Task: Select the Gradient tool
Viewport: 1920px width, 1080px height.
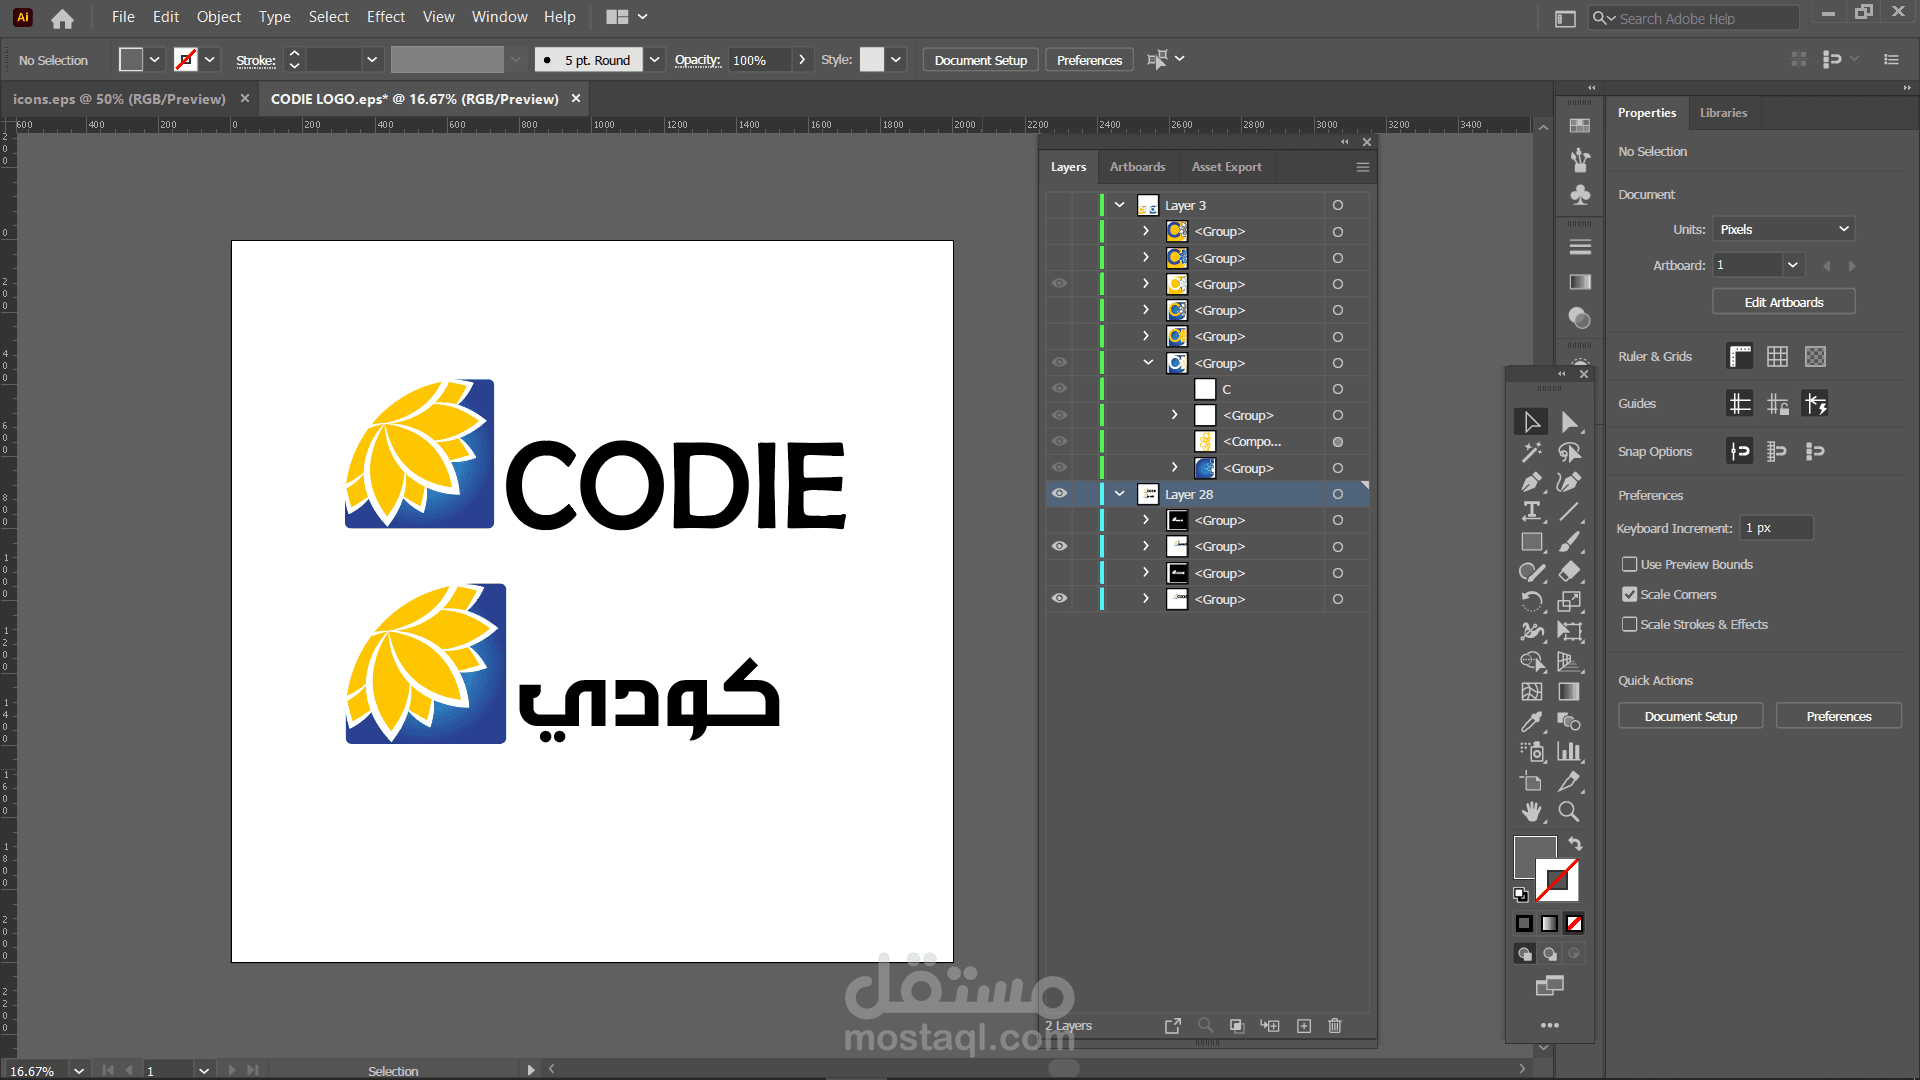Action: click(1569, 692)
